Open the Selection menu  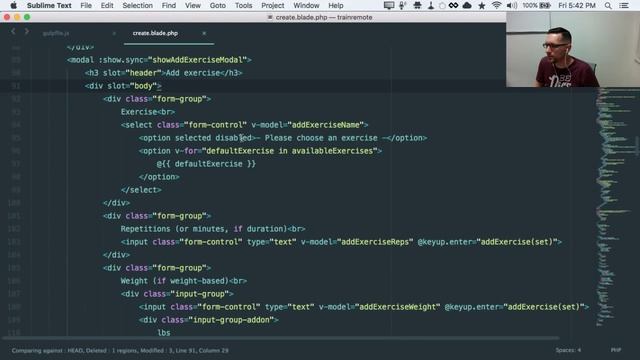[x=138, y=5]
